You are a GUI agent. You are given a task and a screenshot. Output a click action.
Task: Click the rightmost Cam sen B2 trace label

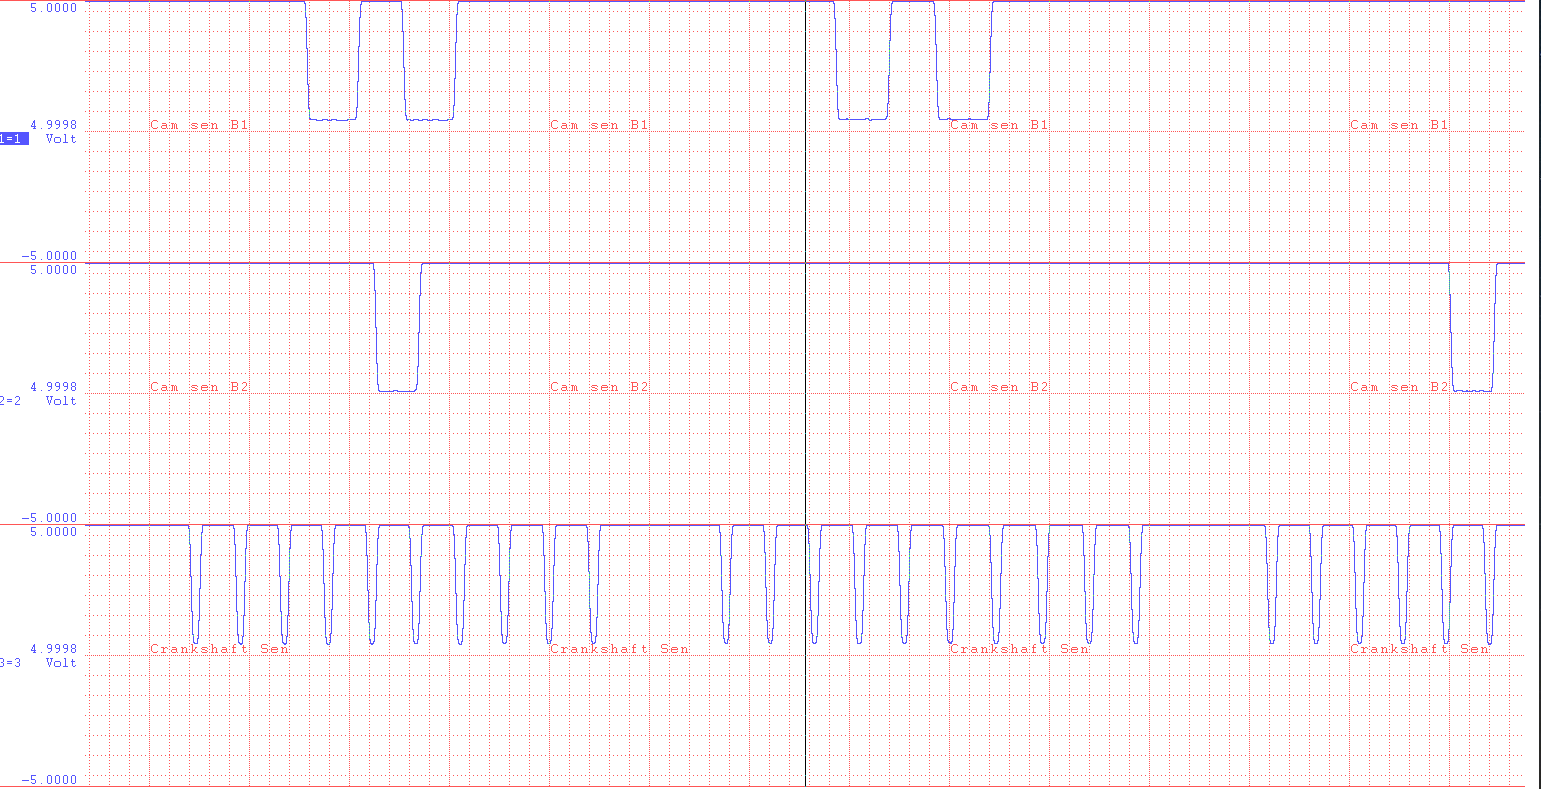tap(1399, 387)
